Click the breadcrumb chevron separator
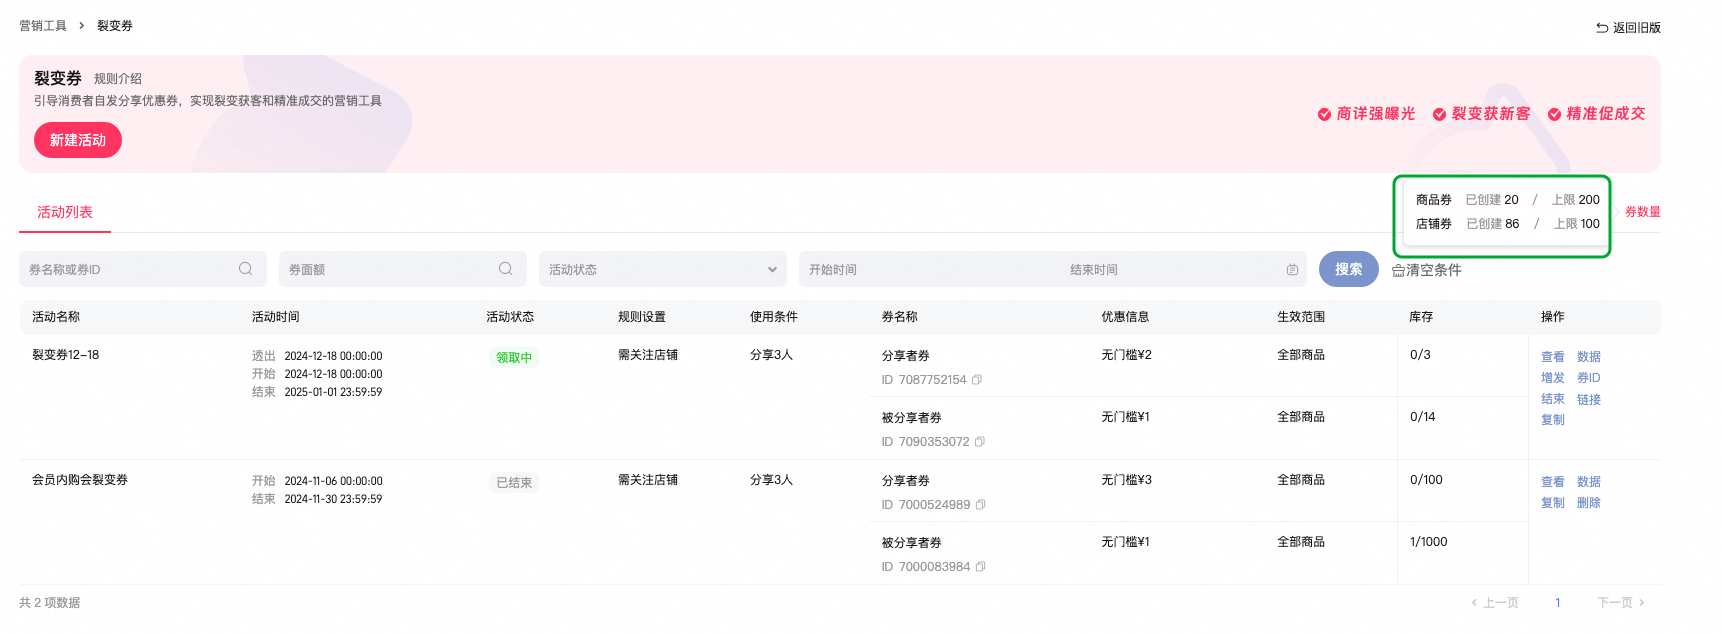 tap(82, 26)
